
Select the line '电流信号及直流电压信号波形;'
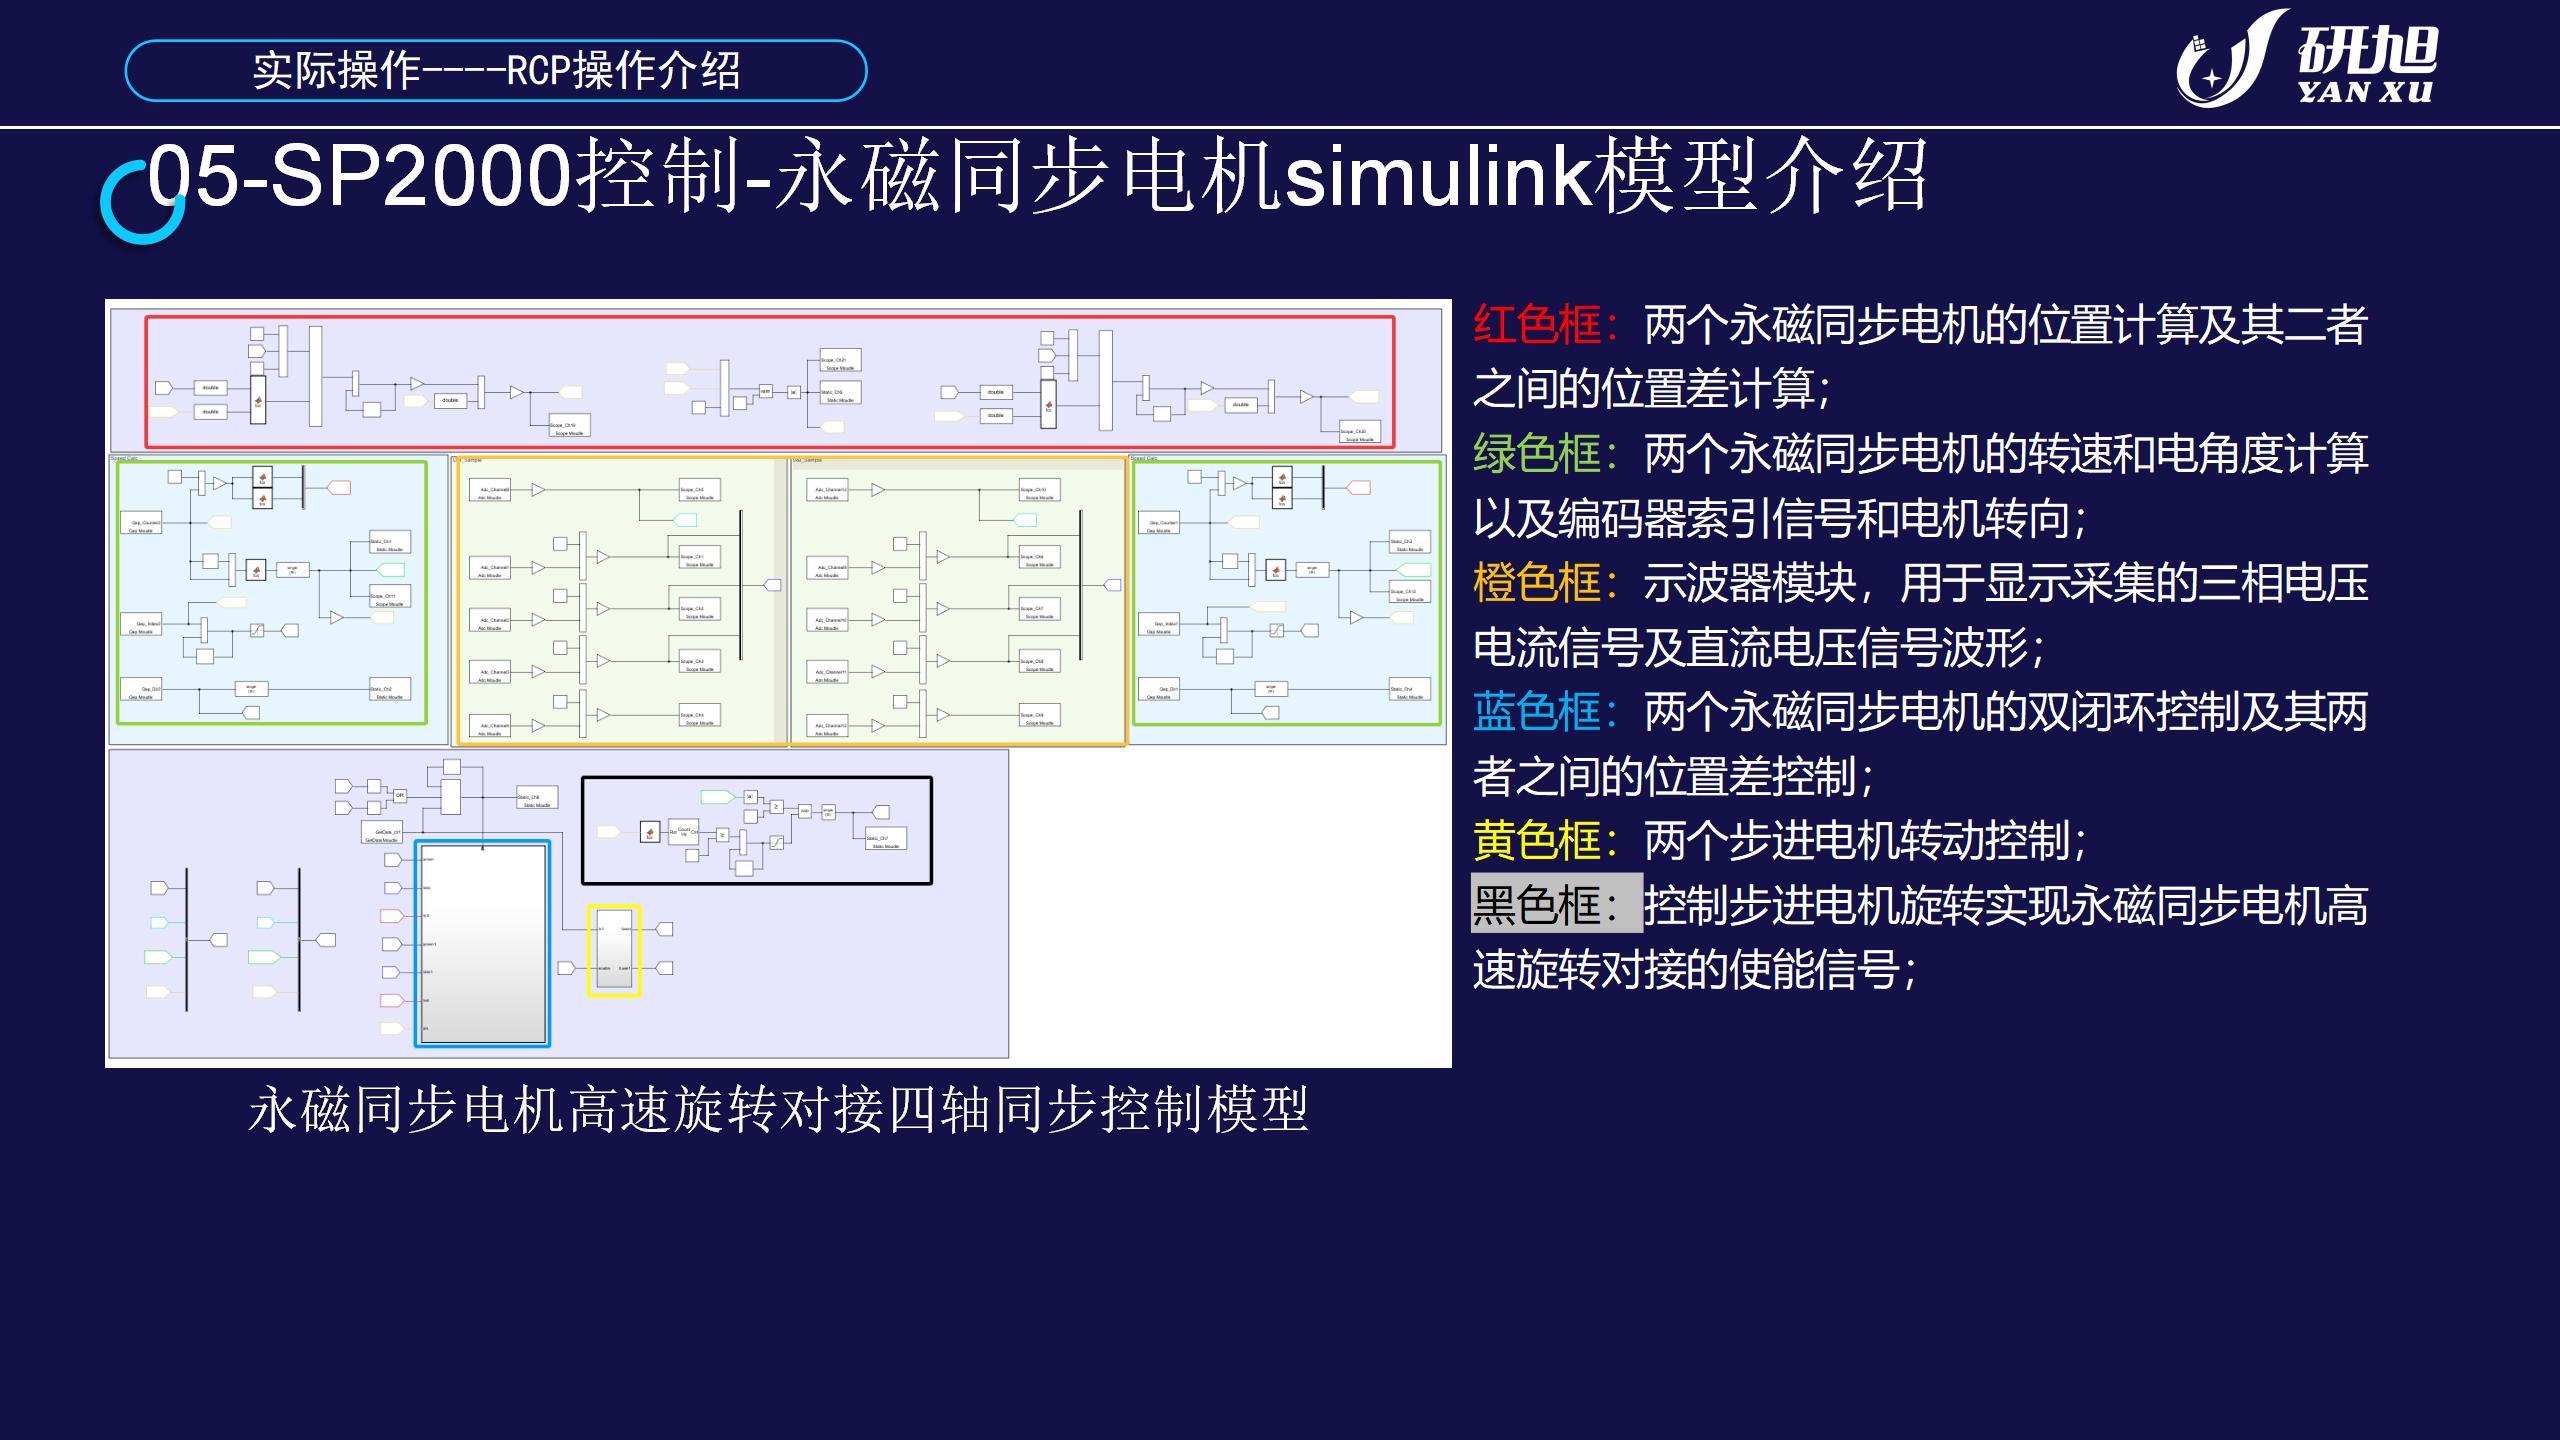point(1759,648)
